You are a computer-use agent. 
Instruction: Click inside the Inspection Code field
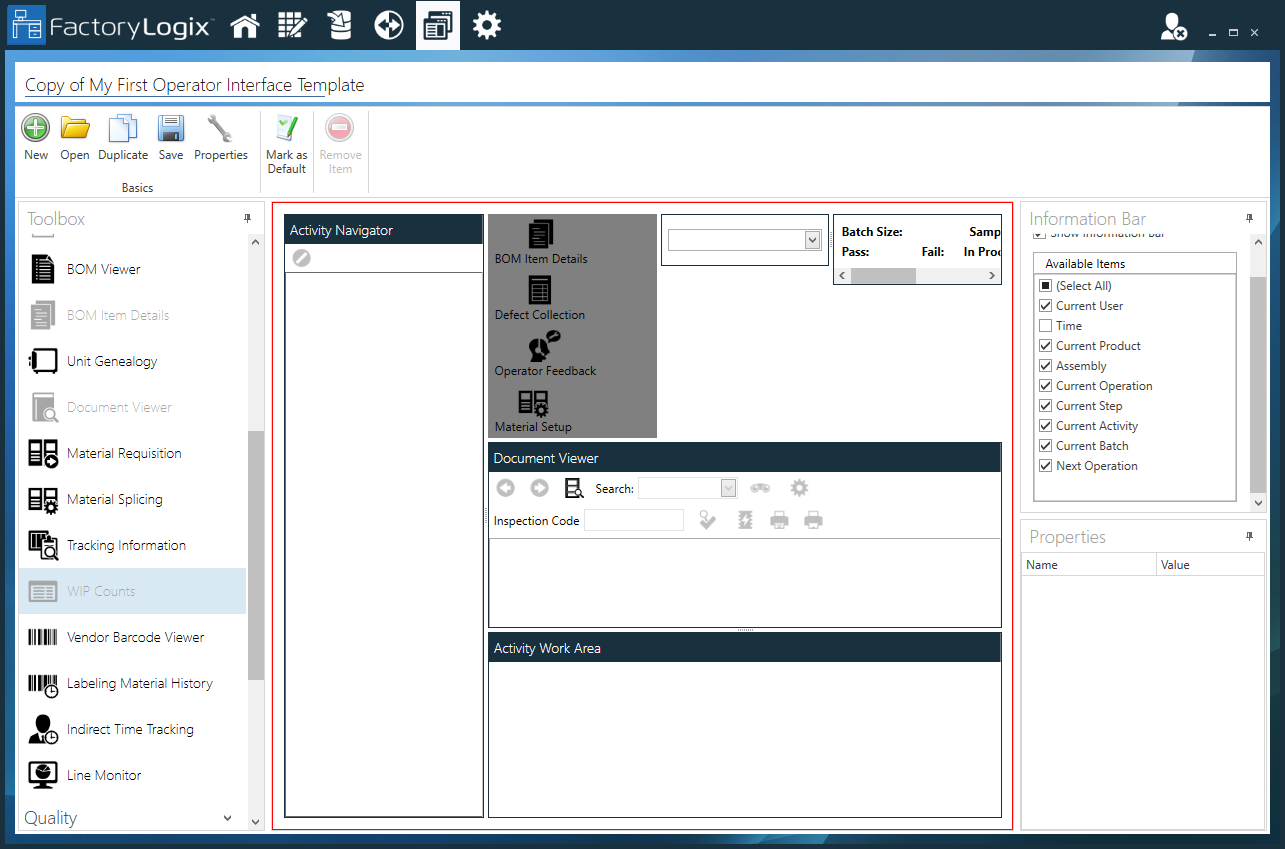coord(634,520)
